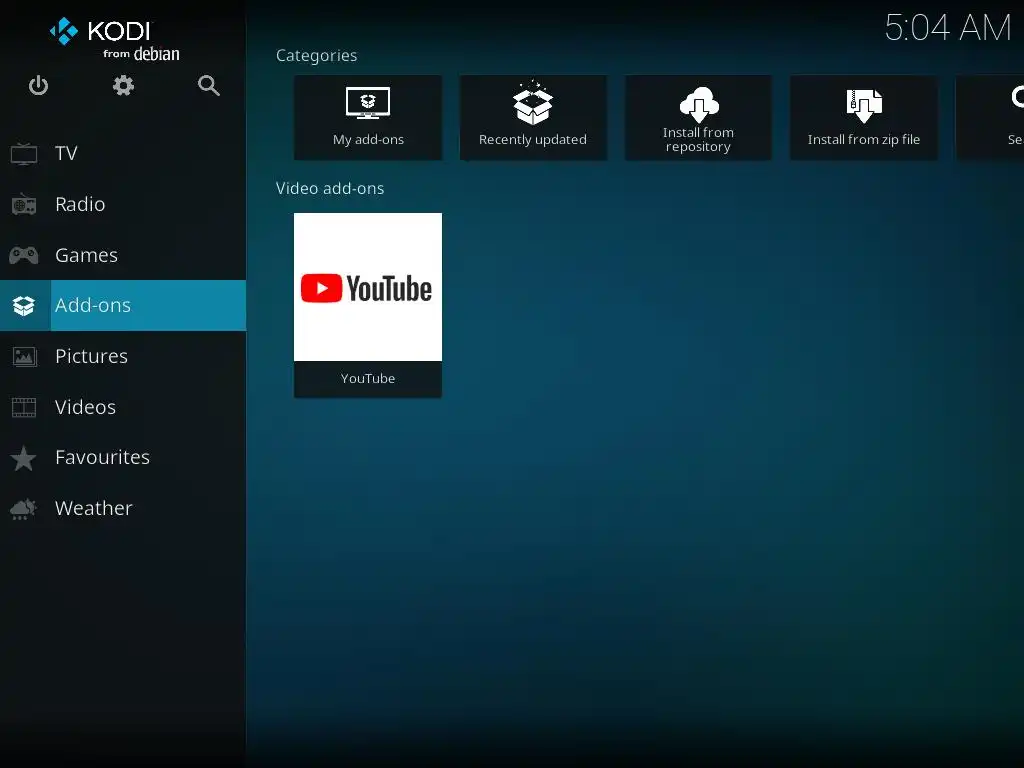Click the power icon in the sidebar
This screenshot has height=768, width=1024.
click(39, 86)
